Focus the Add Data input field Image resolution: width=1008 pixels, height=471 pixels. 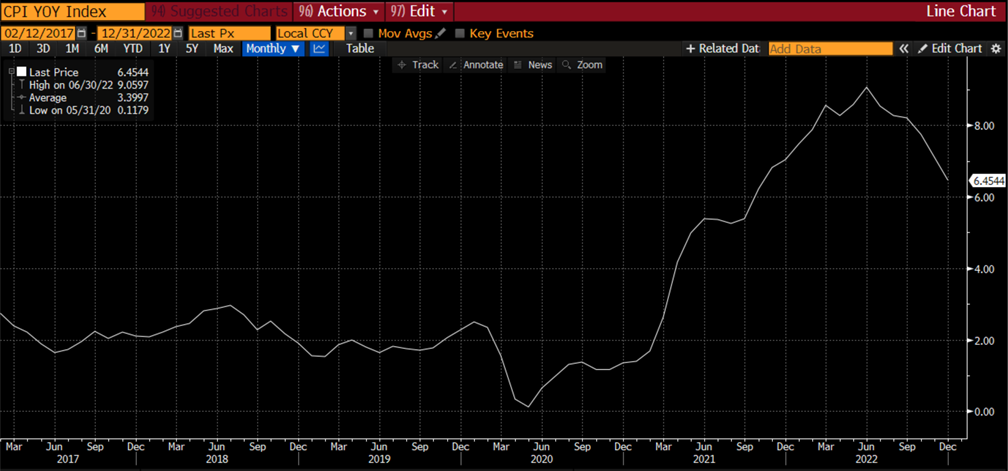[x=831, y=48]
